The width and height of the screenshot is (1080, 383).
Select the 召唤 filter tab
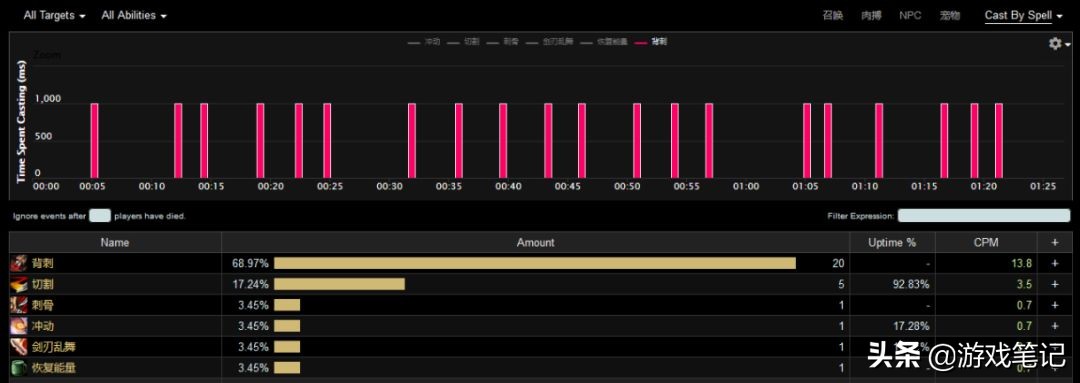point(833,15)
